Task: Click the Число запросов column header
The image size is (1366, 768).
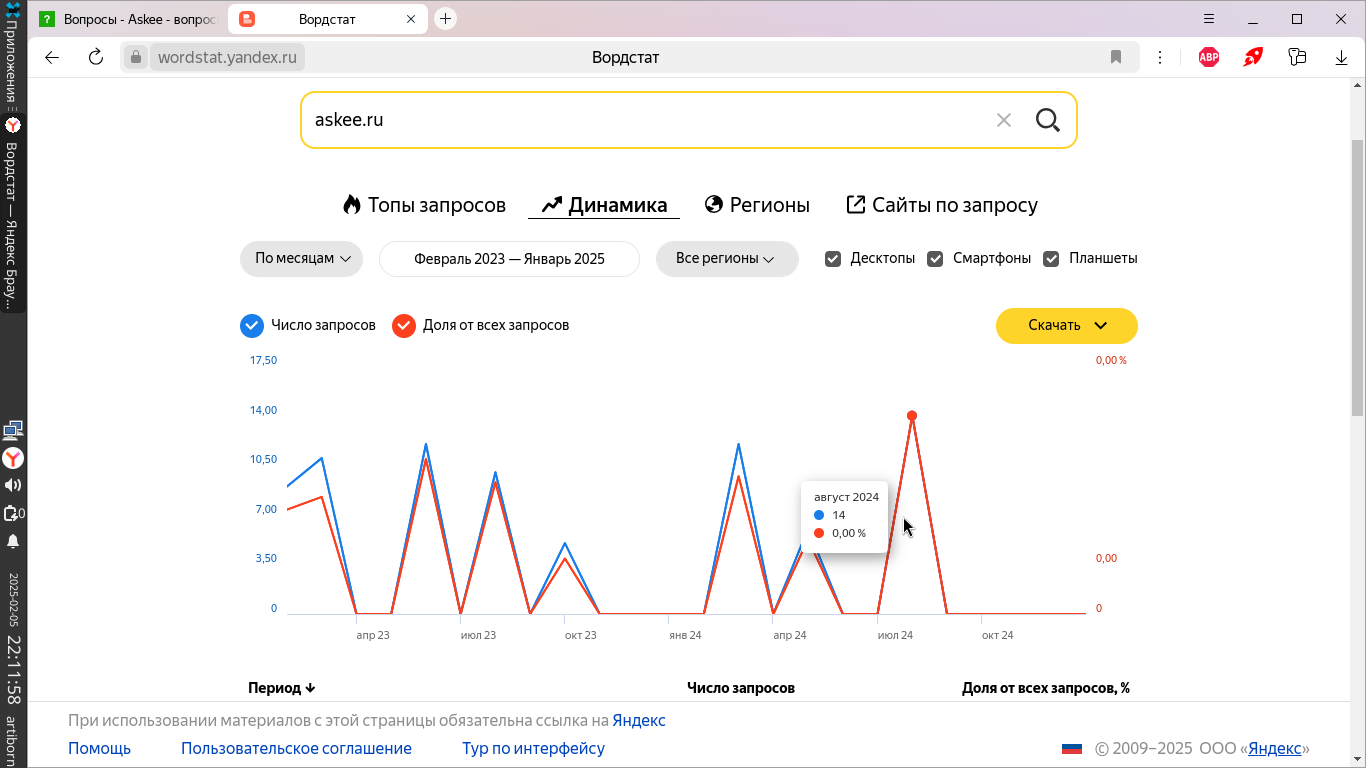Action: point(741,688)
